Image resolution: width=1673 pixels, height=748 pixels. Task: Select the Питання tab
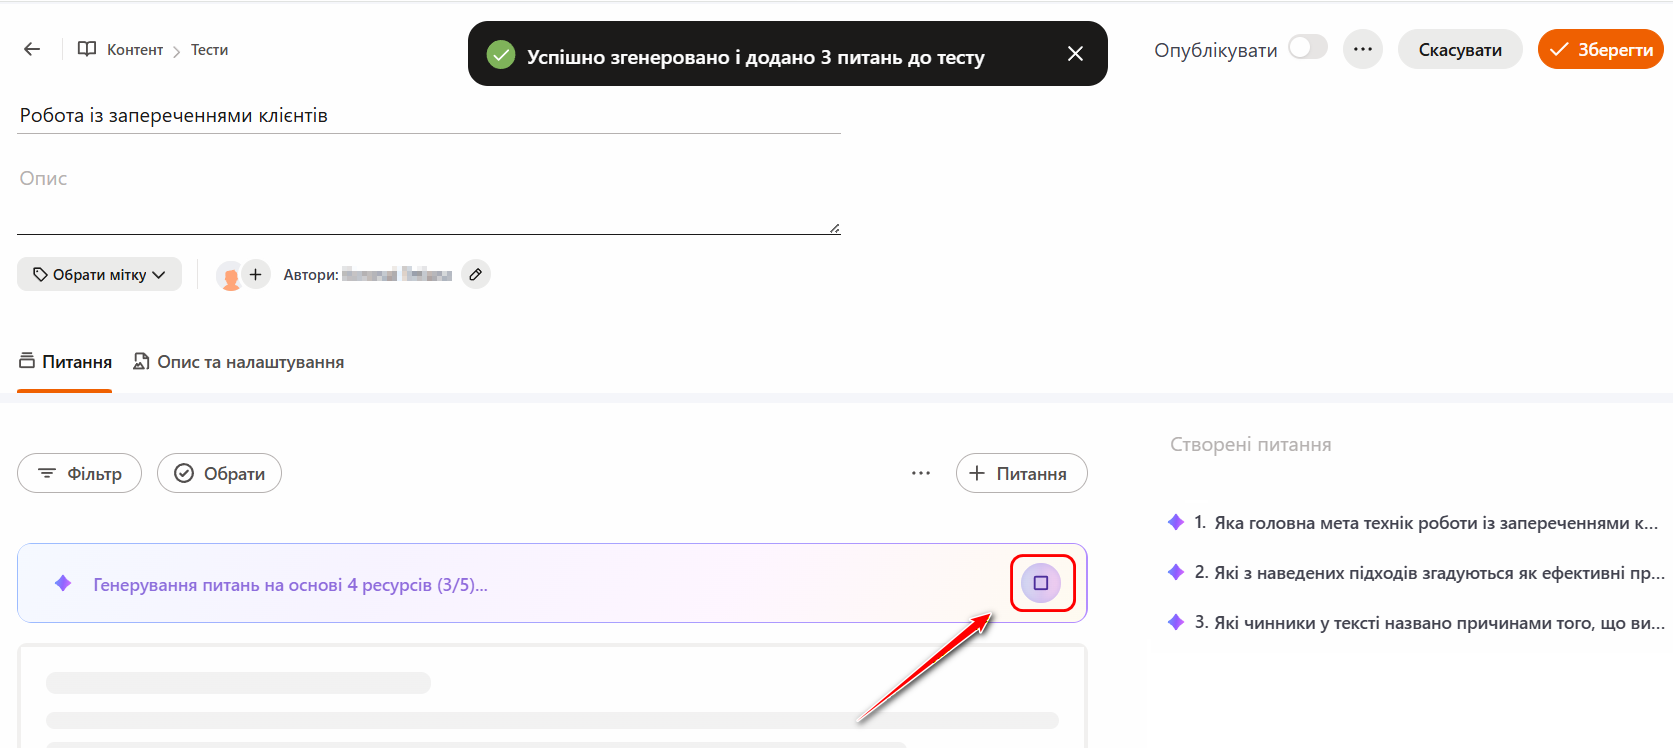tap(65, 362)
